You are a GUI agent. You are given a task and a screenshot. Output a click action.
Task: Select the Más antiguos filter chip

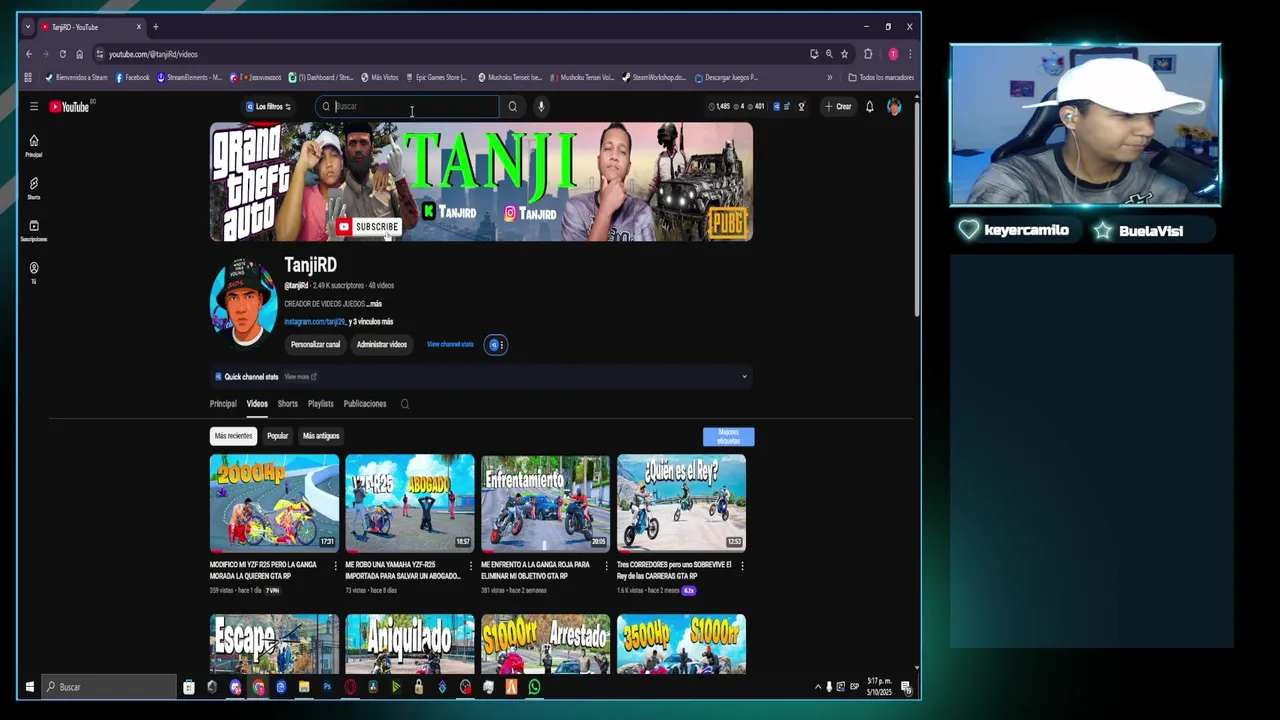coord(321,436)
